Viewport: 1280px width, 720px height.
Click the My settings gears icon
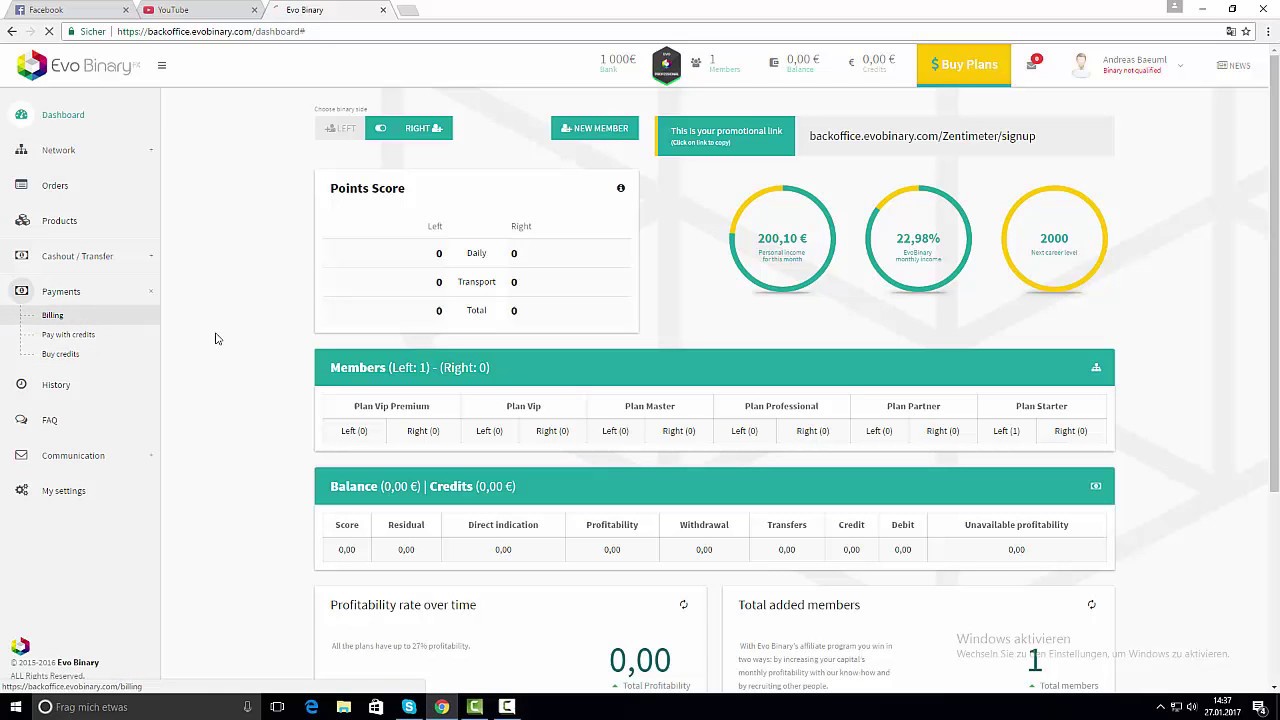tap(21, 490)
